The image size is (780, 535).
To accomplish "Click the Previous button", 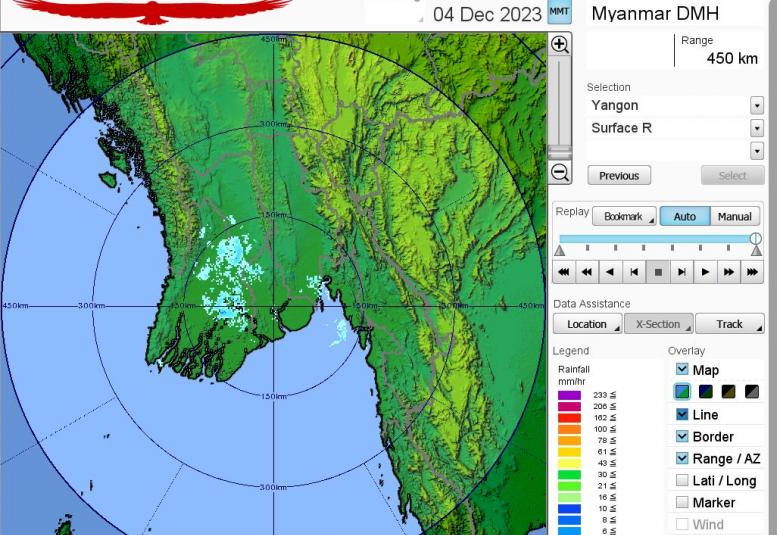I will point(619,176).
